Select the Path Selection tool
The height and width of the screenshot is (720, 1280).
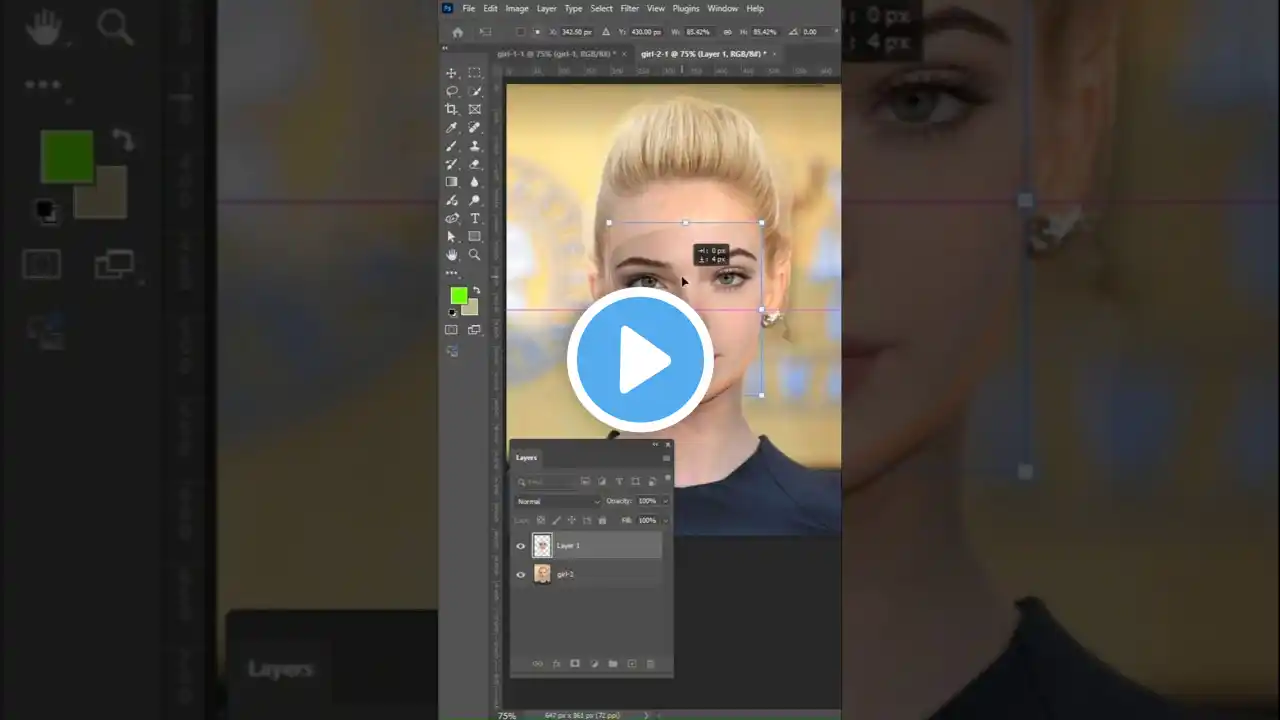452,236
